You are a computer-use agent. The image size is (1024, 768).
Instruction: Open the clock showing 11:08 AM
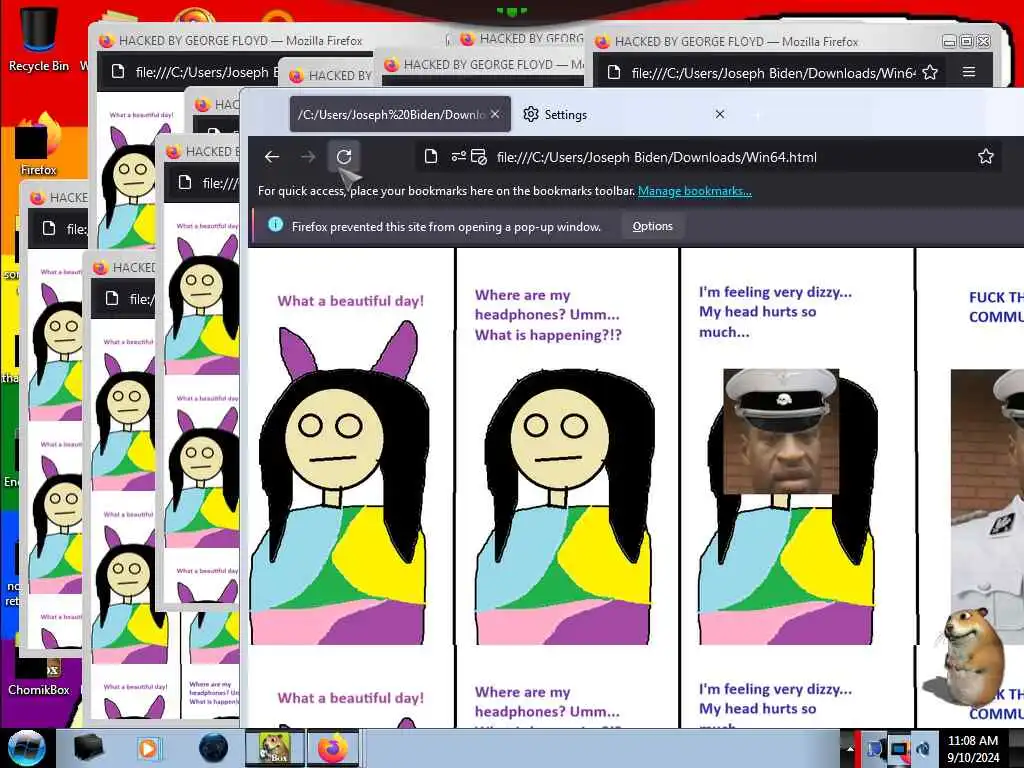point(973,748)
